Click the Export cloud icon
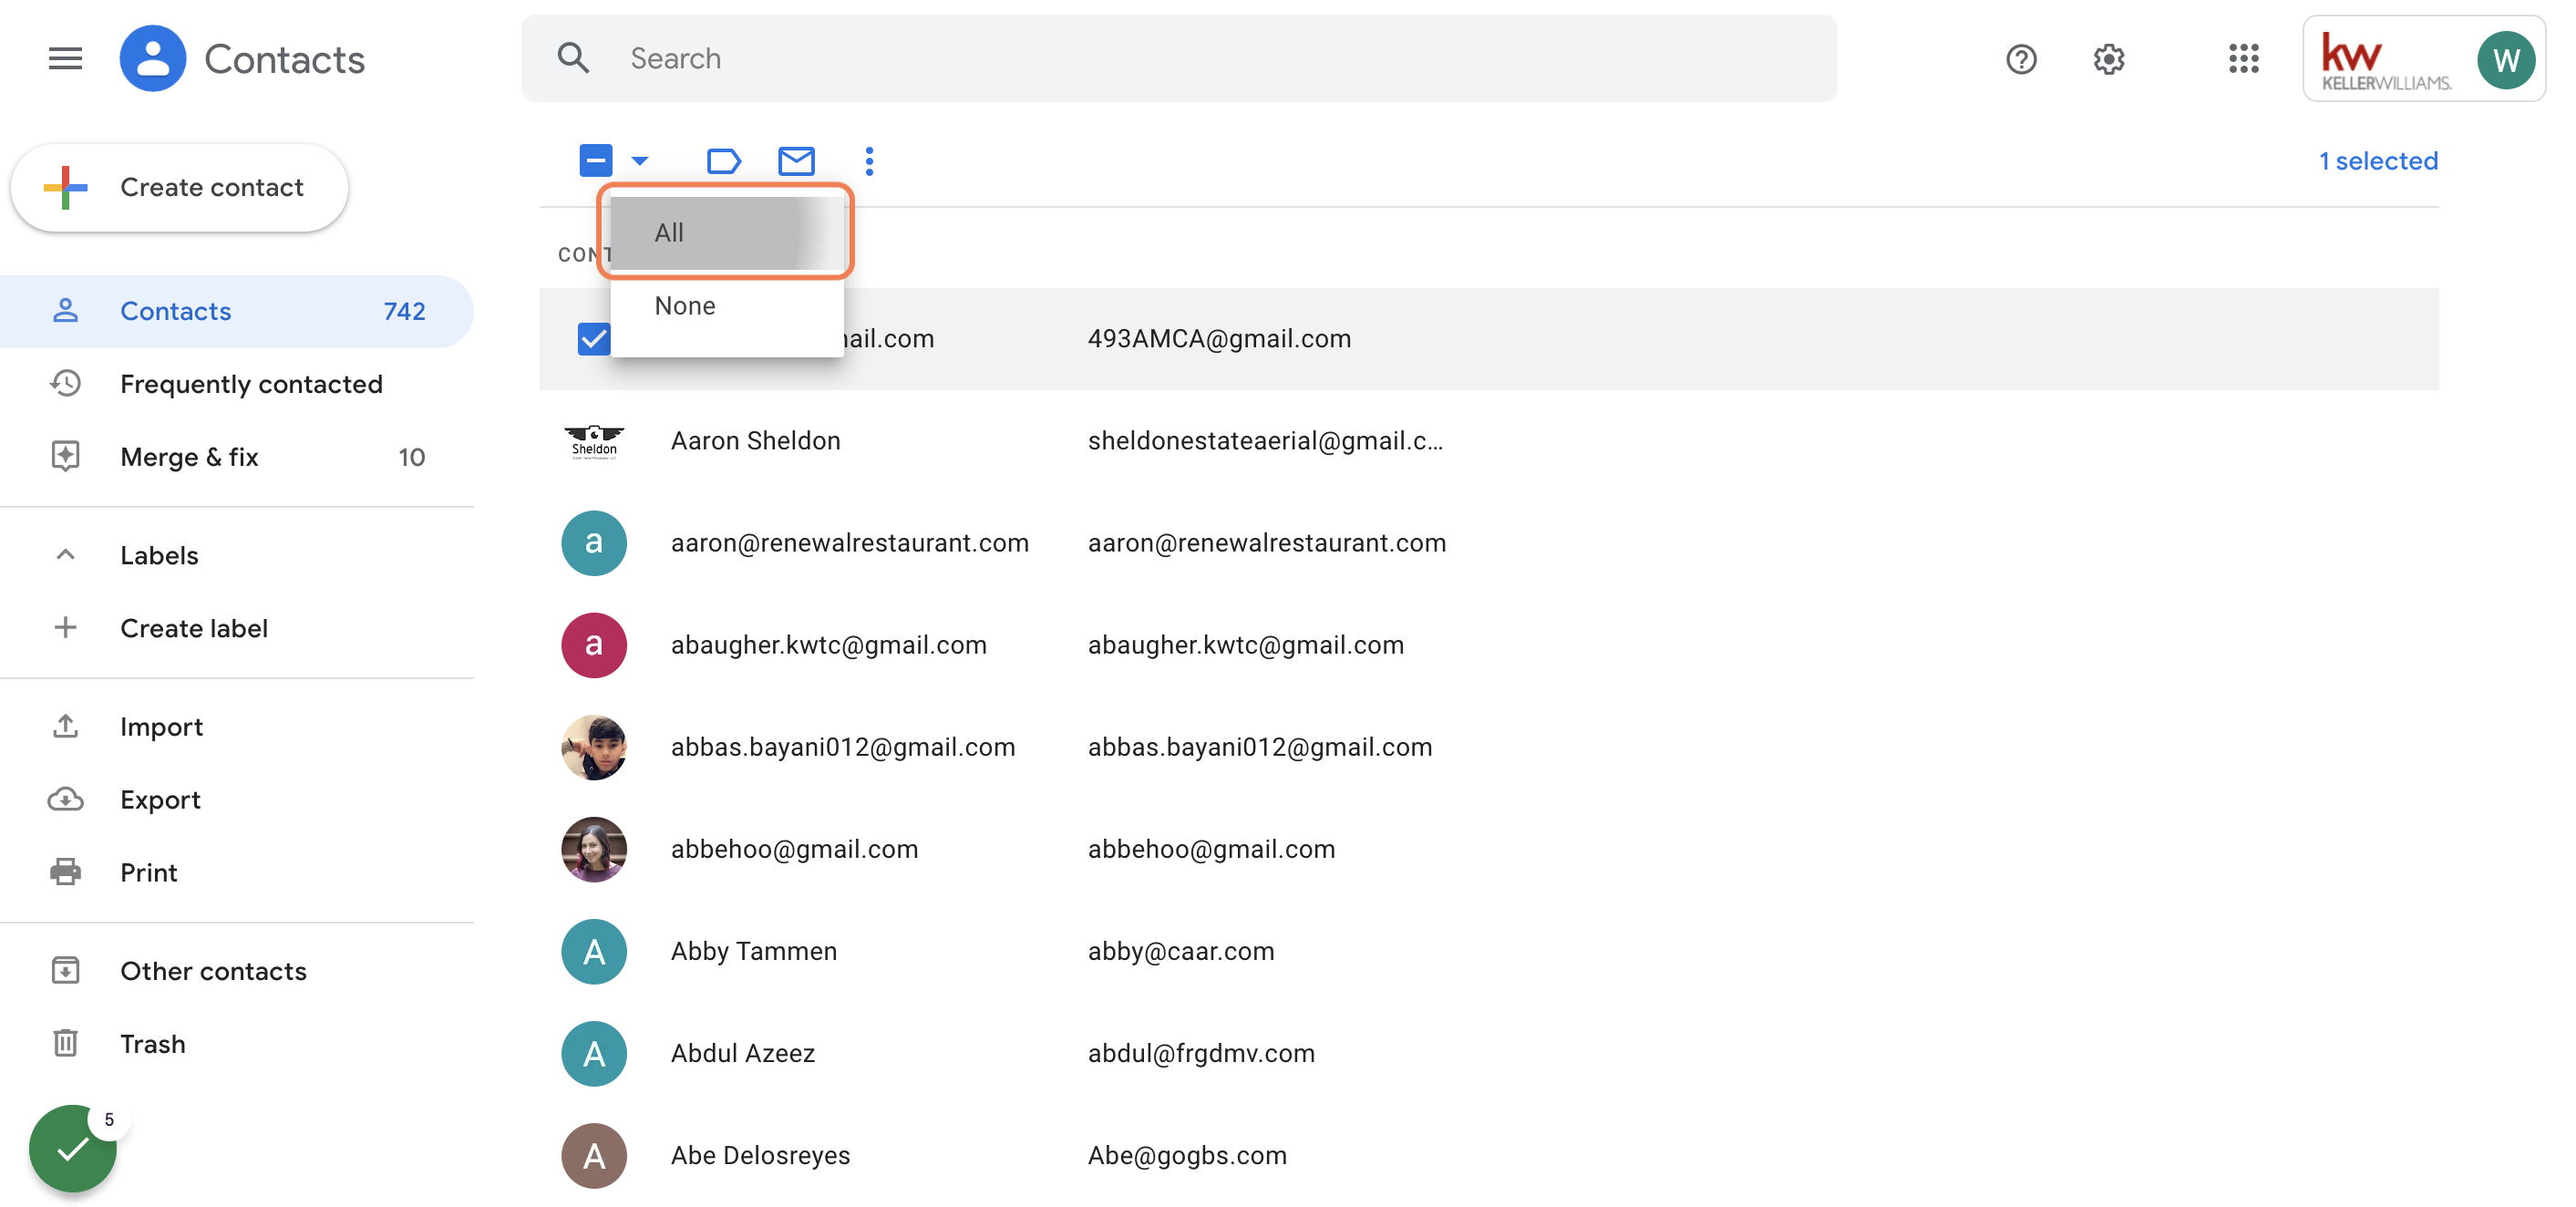 (65, 799)
